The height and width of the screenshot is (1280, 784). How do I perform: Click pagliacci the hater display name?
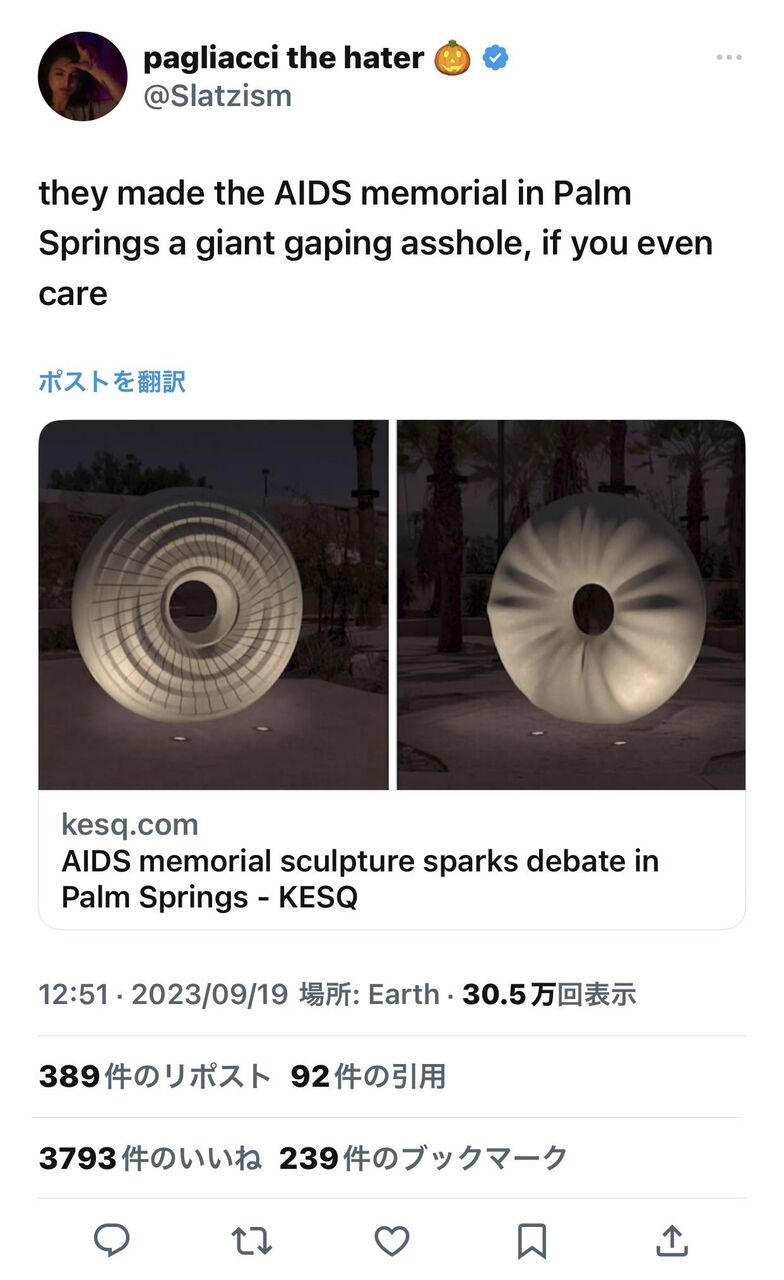[284, 58]
